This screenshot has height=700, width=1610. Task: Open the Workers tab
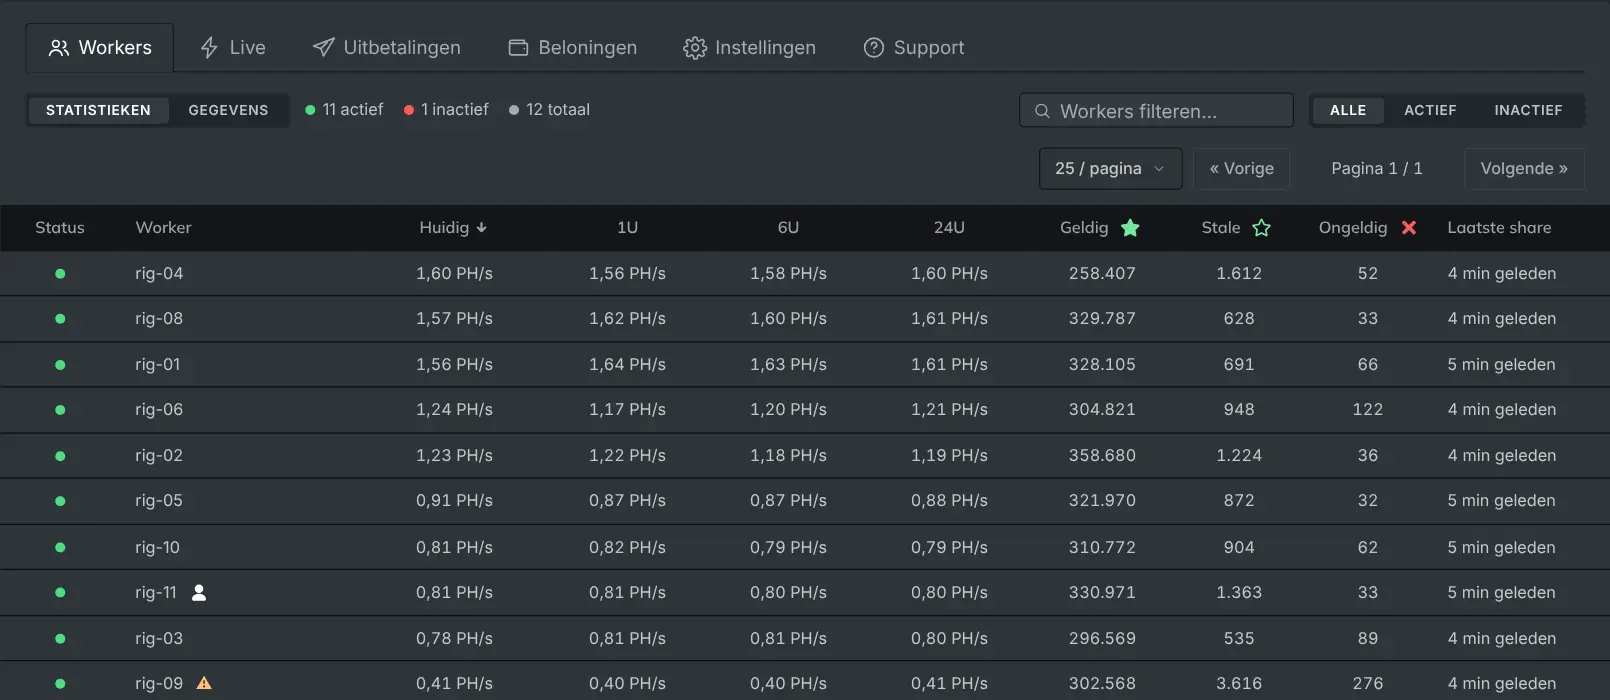coord(100,48)
